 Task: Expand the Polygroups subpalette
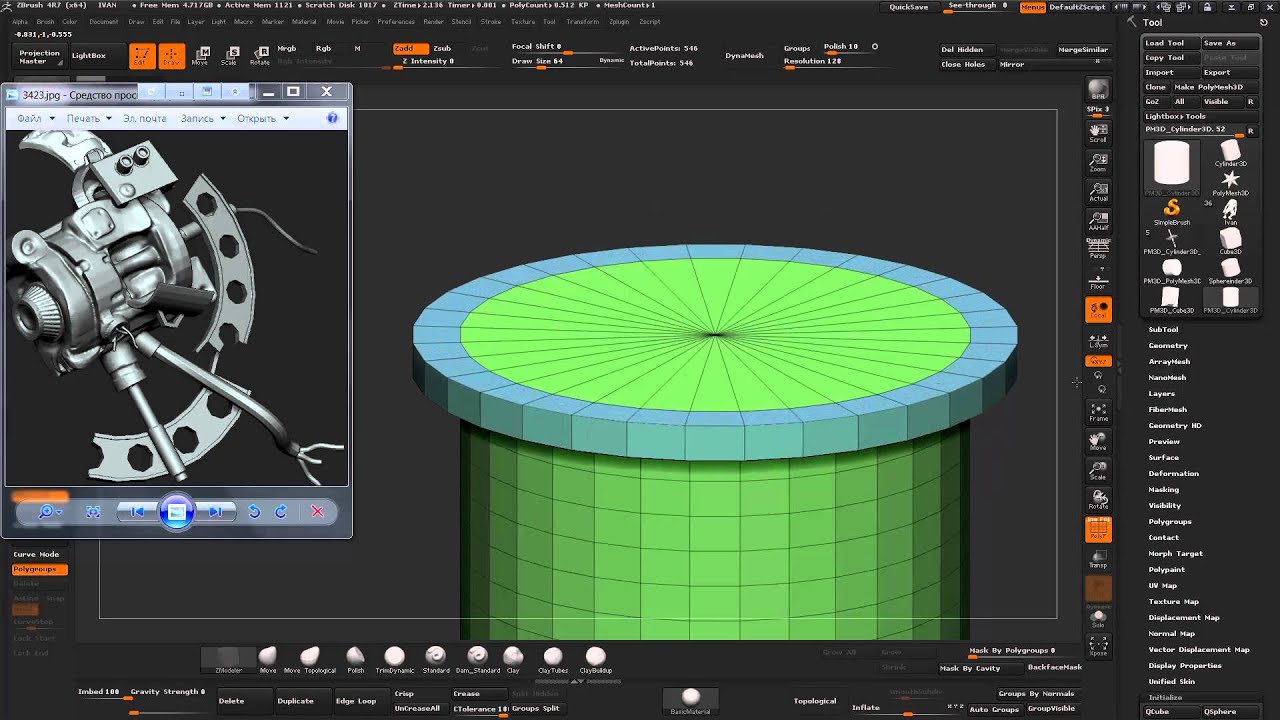(x=1170, y=521)
